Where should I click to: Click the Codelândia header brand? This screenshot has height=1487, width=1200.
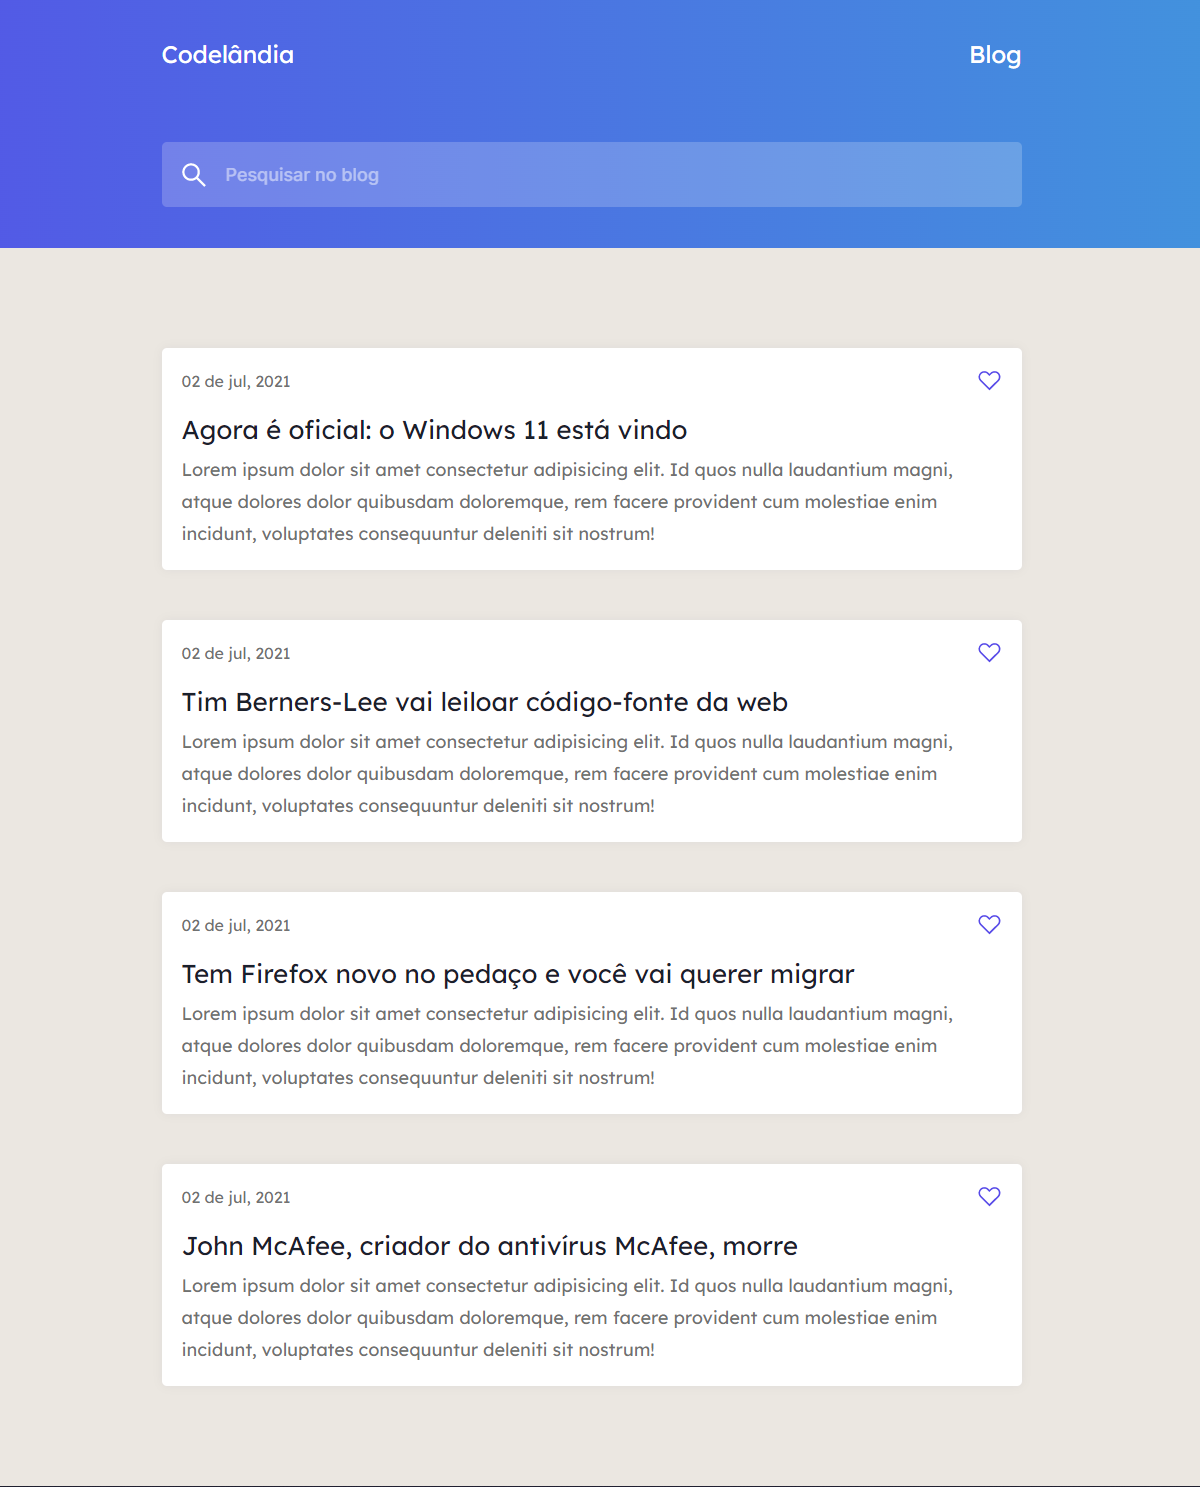click(x=228, y=55)
